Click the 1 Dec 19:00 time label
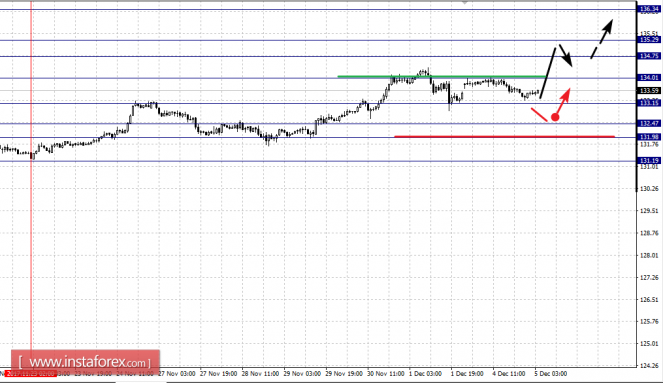 pyautogui.click(x=467, y=374)
